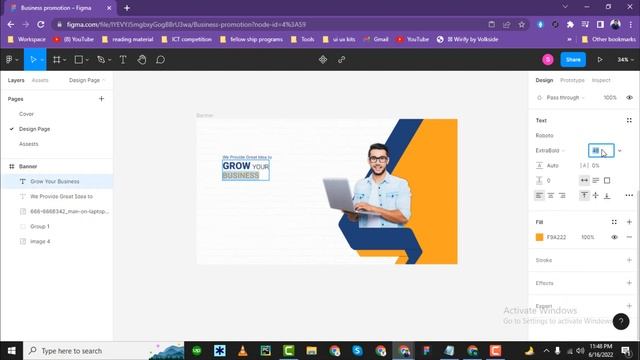Click the user avatar in Figma toolbar
640x360 pixels.
[x=548, y=60]
